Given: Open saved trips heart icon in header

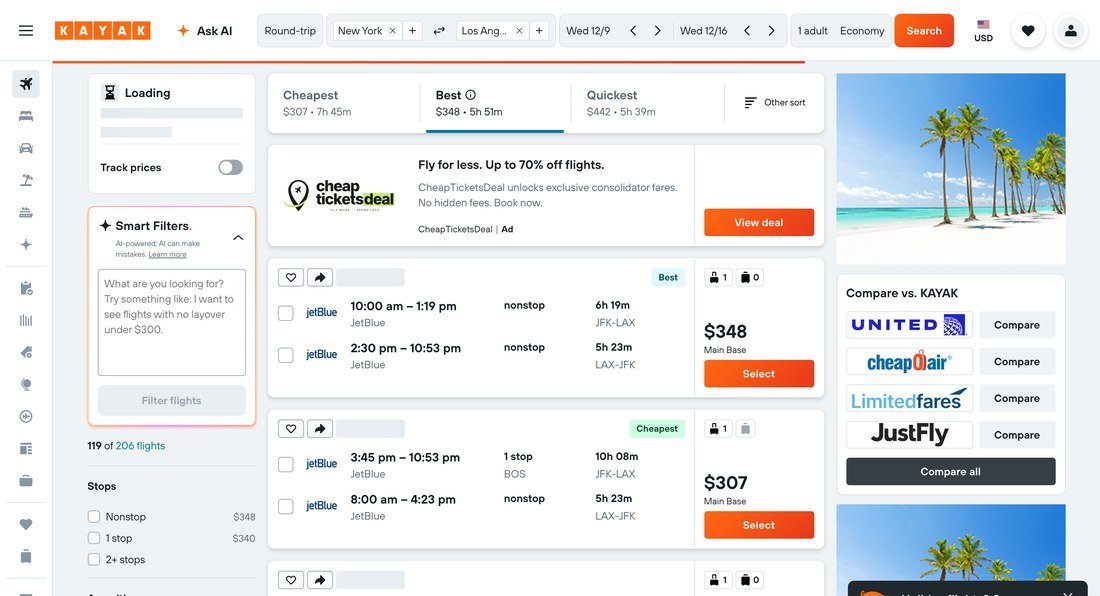Looking at the screenshot, I should click(x=1028, y=31).
